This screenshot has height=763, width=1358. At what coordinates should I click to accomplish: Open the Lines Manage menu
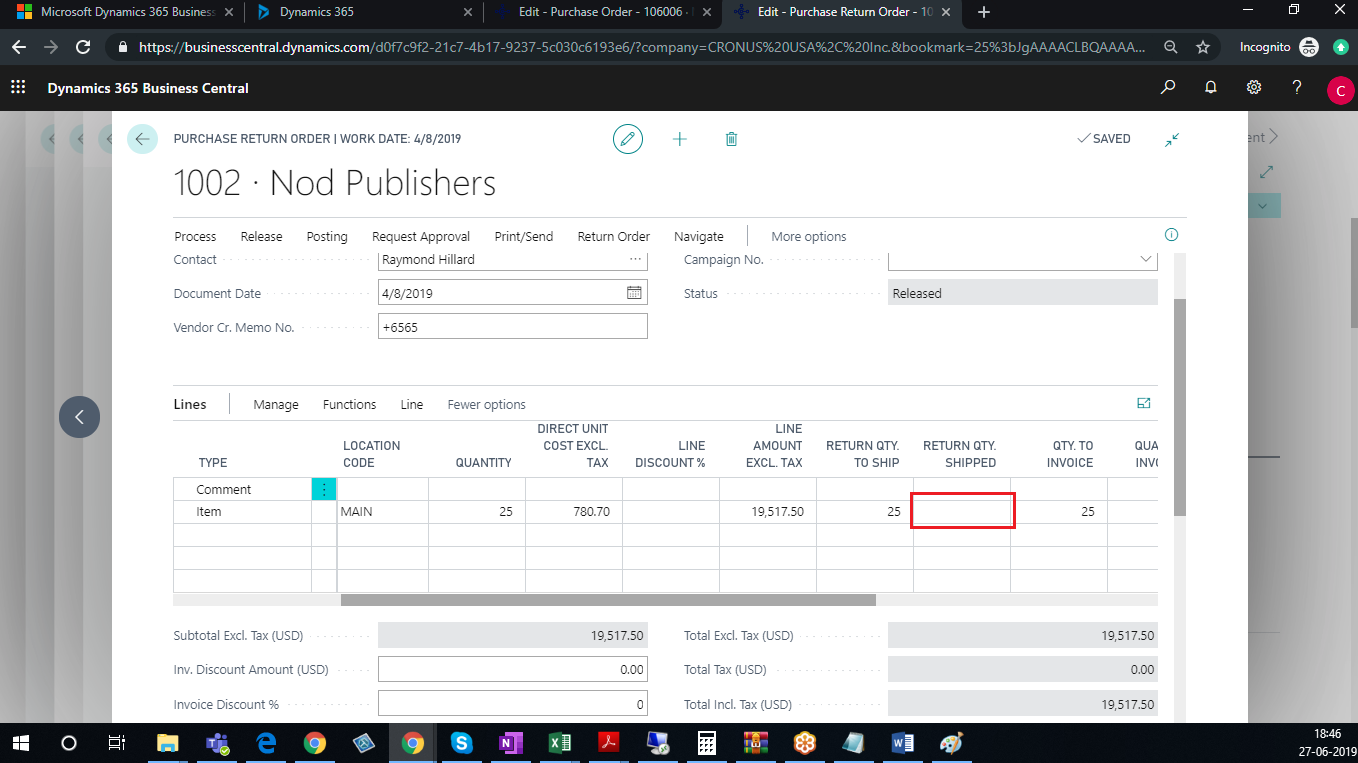(276, 405)
